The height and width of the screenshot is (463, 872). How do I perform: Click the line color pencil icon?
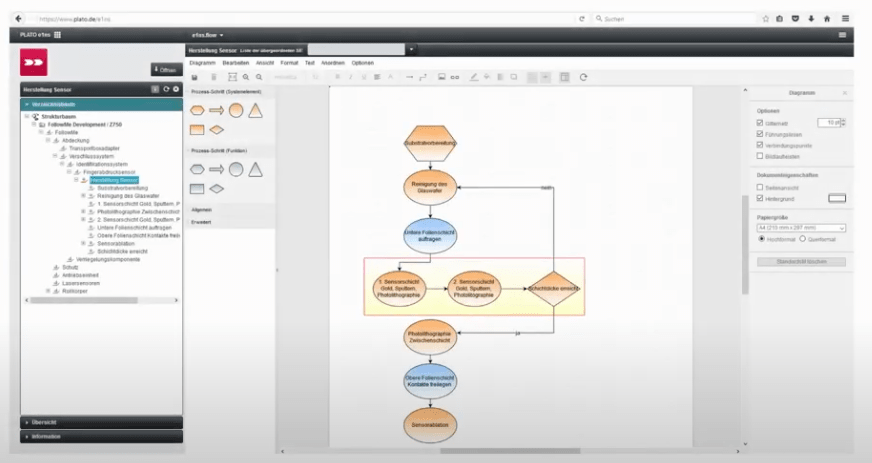(474, 77)
